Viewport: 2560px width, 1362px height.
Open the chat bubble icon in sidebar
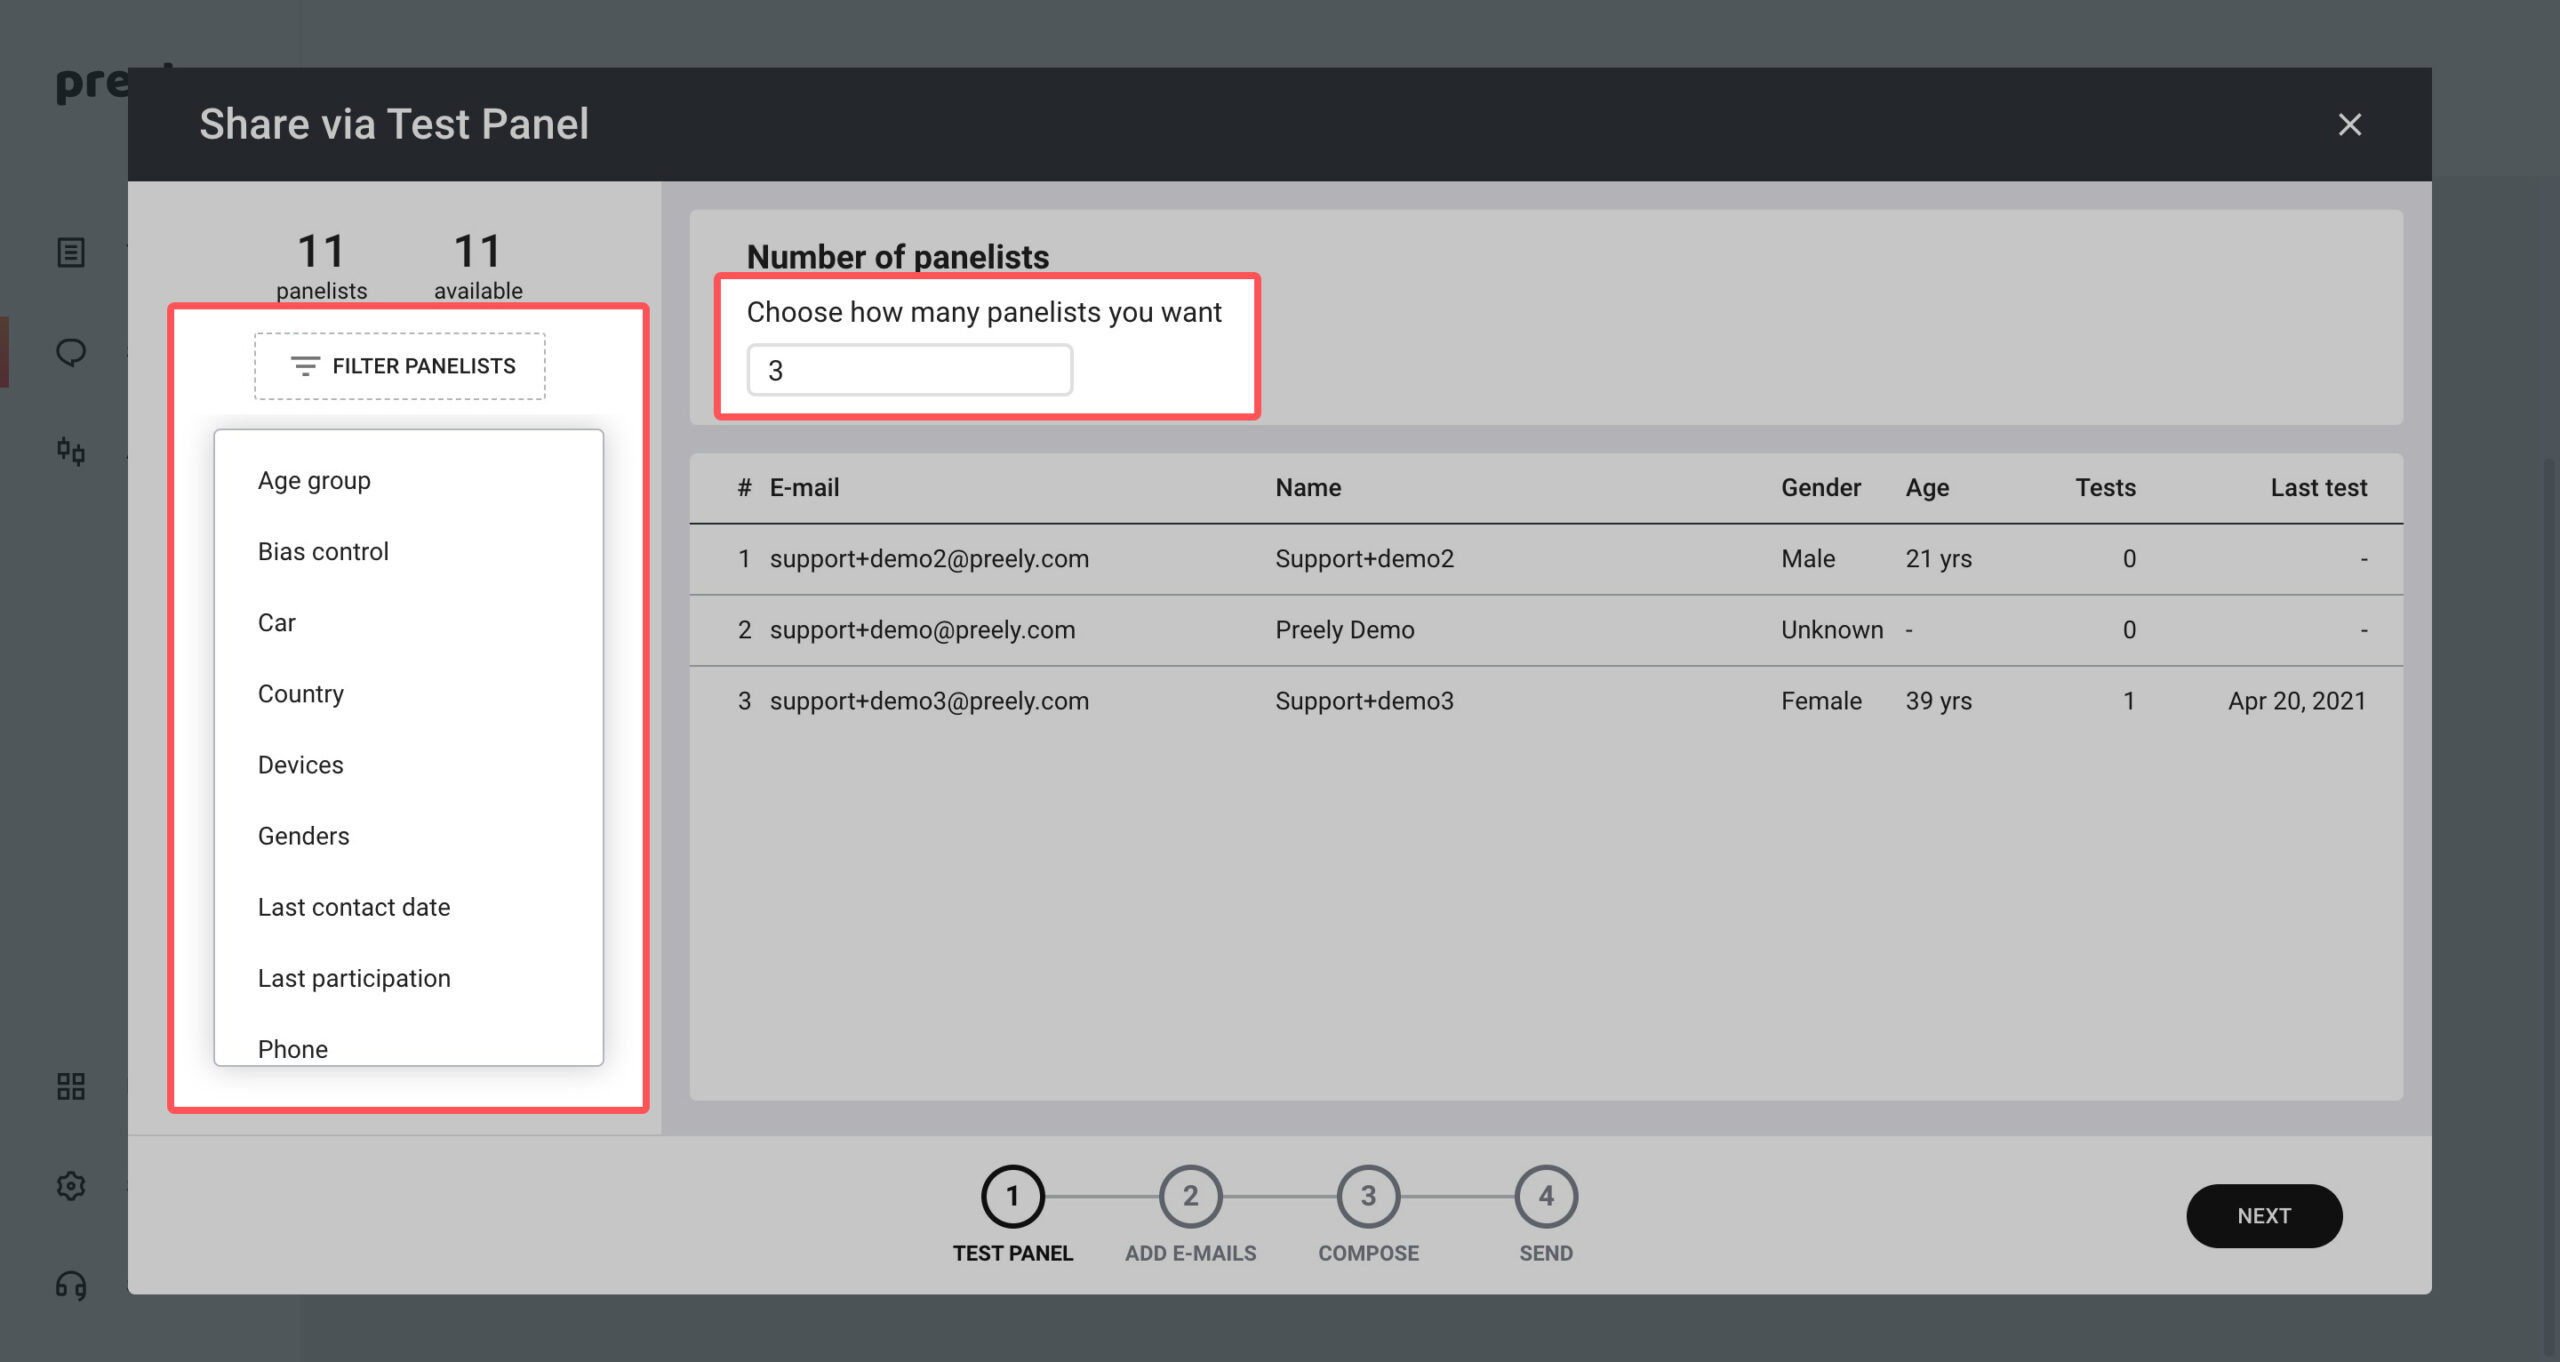coord(71,352)
